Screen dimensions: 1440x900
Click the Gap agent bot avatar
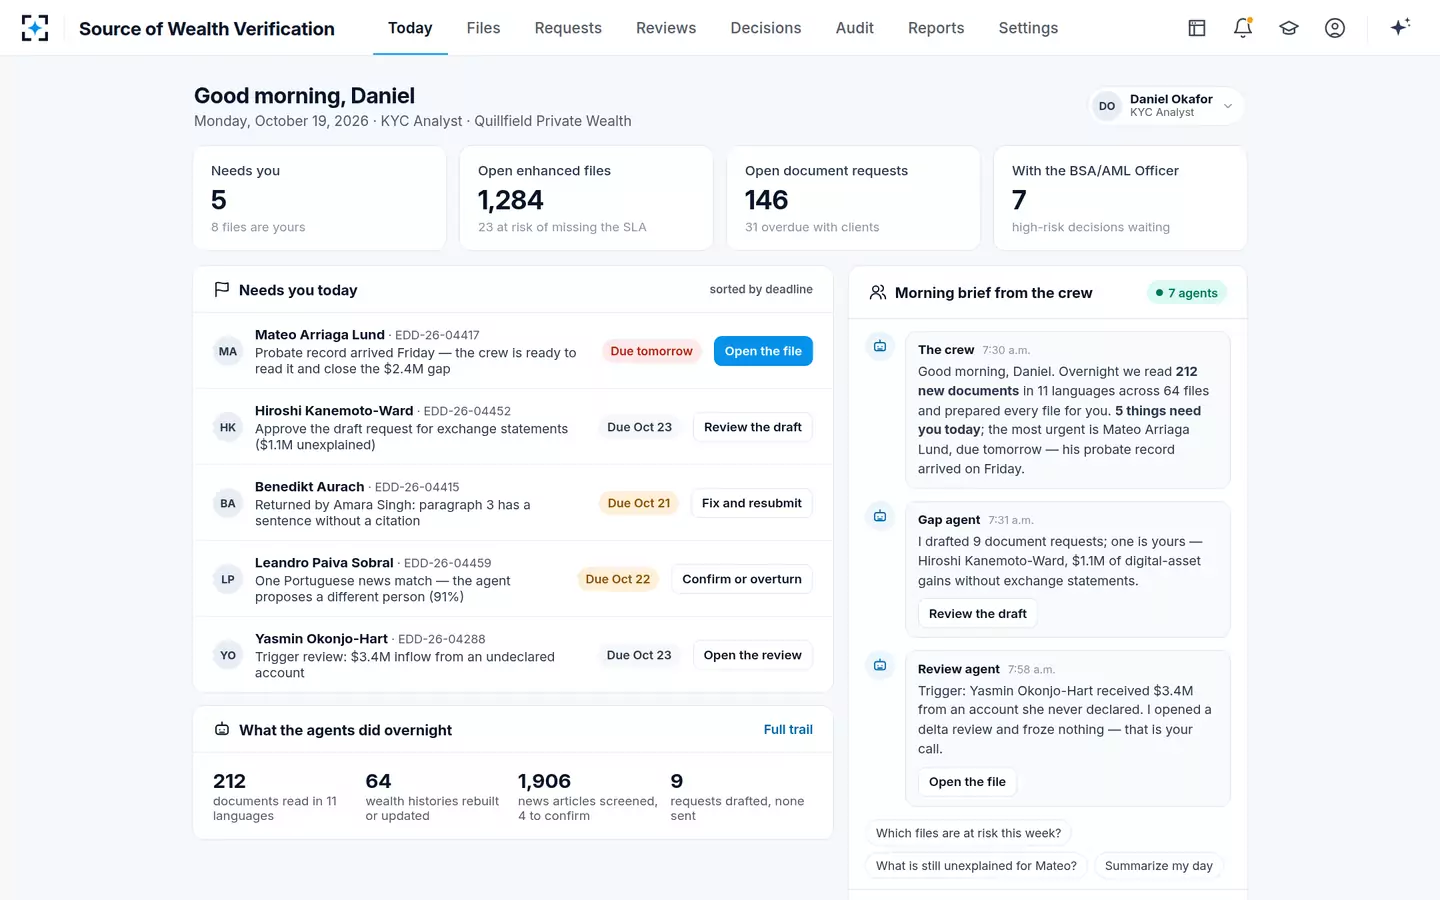coord(880,517)
